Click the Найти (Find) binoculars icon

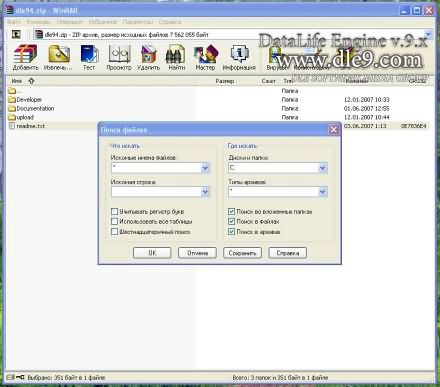point(176,58)
